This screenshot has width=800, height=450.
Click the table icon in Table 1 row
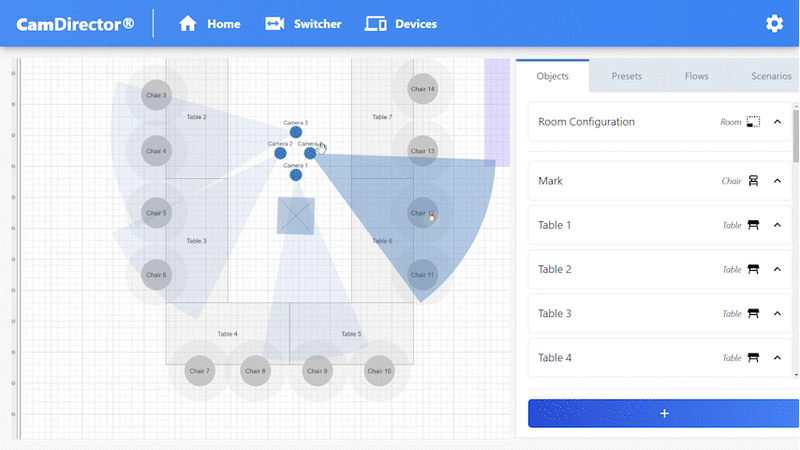pyautogui.click(x=753, y=225)
